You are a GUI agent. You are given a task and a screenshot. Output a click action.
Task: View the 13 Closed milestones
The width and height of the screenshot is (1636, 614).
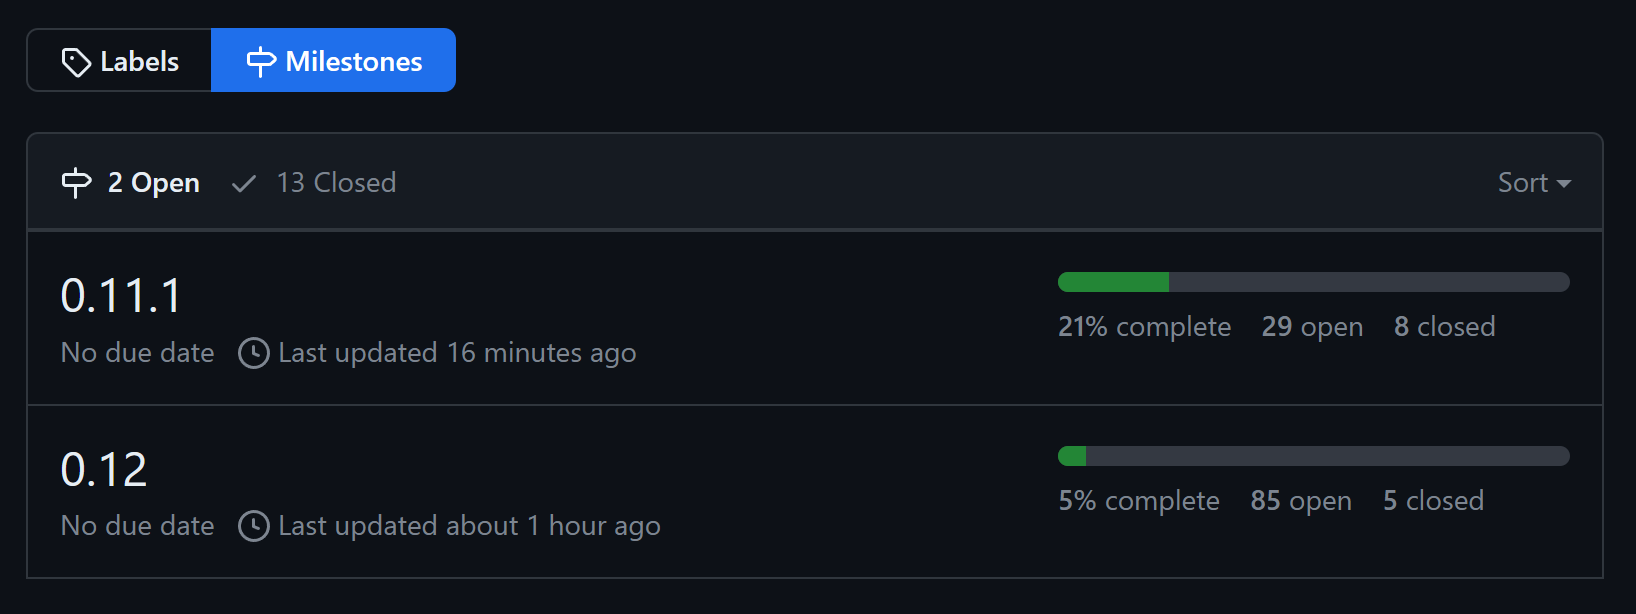(x=336, y=183)
